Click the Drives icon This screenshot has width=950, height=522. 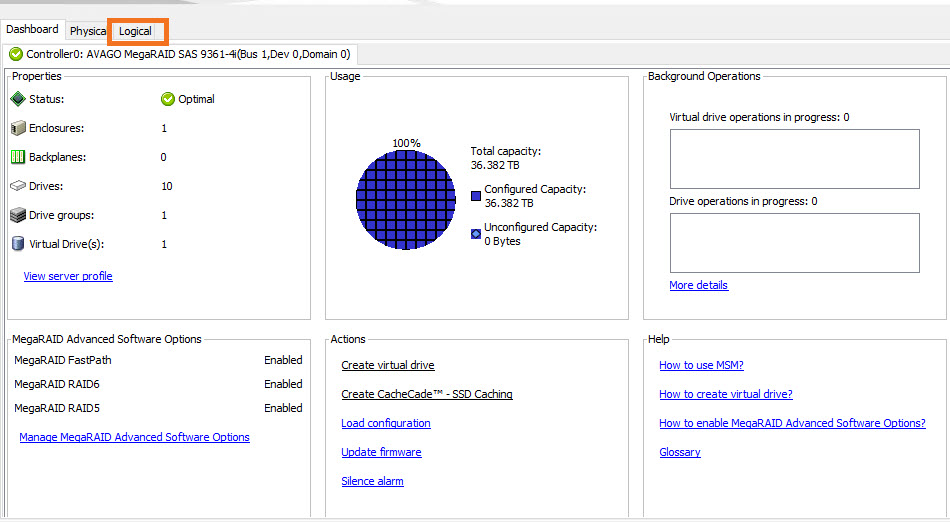(x=18, y=186)
